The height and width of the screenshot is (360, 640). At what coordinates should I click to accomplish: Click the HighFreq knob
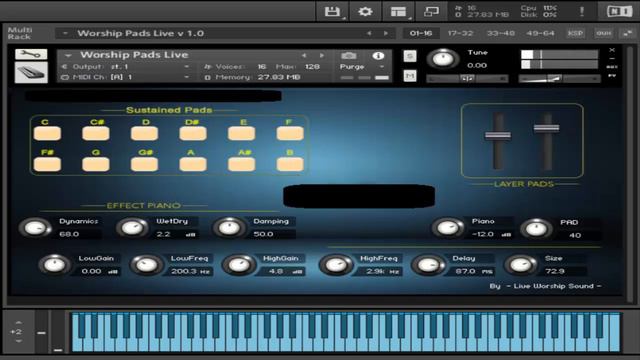point(336,265)
